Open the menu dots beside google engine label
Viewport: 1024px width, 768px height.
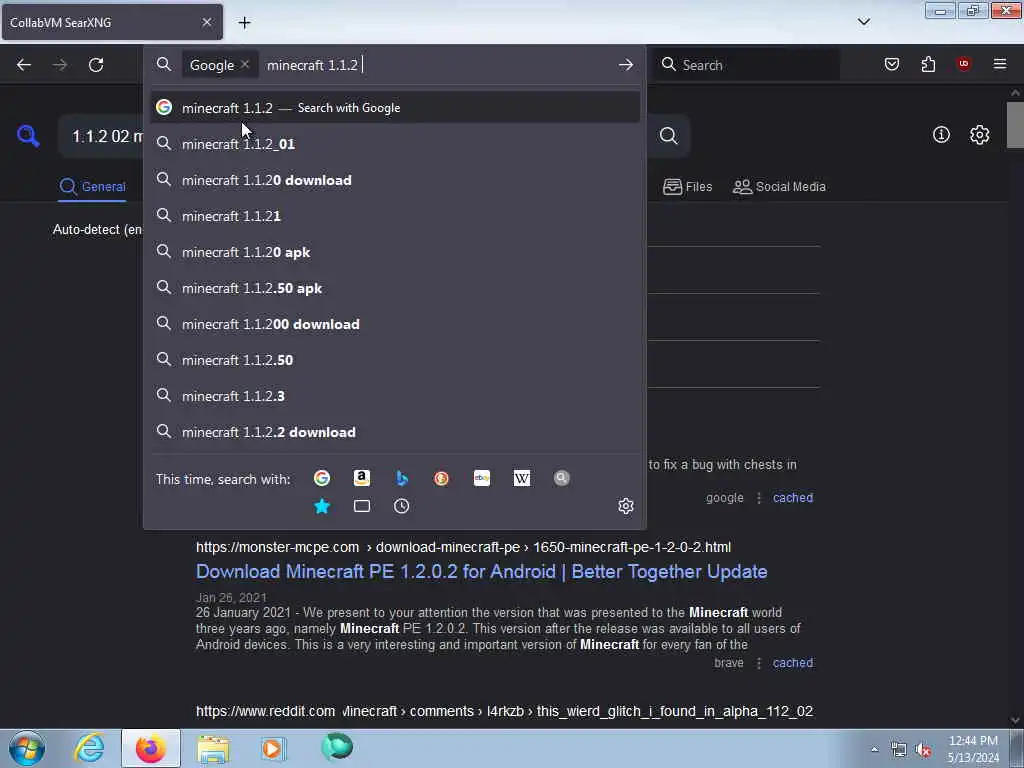758,498
